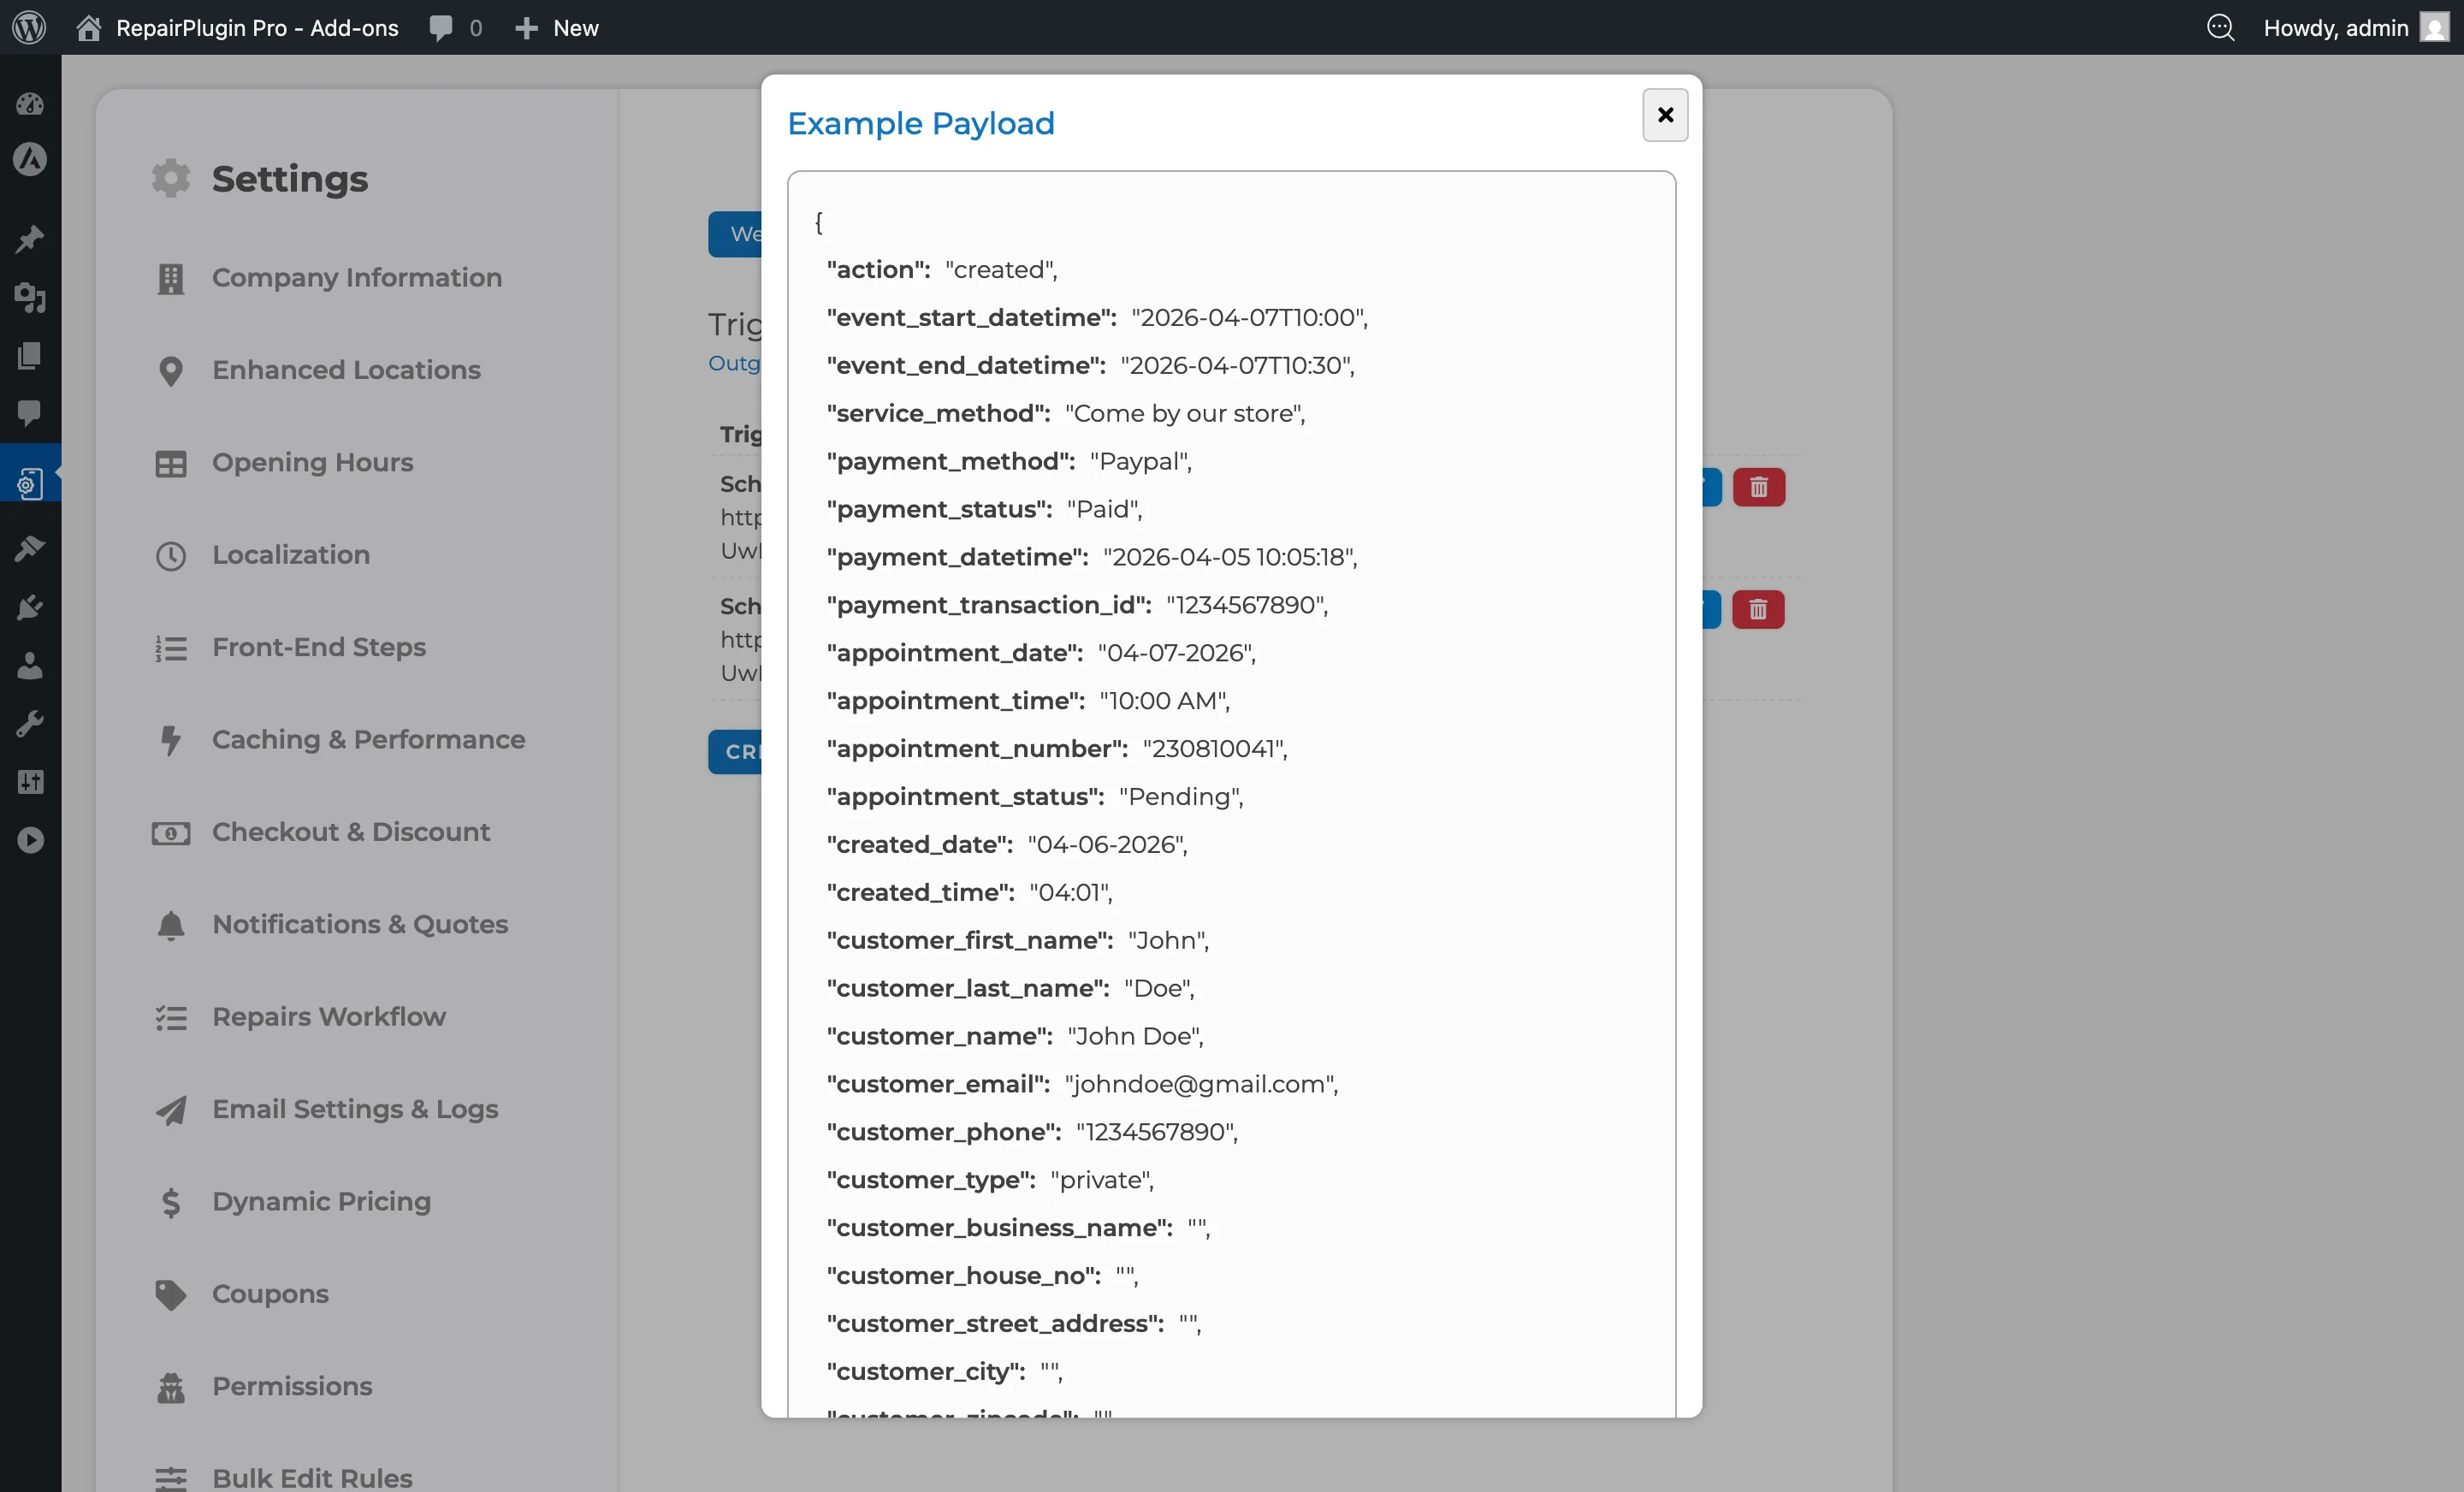This screenshot has height=1492, width=2464.
Task: Select the RepairPlugin phone-gear icon in sidebar
Action: tap(30, 482)
